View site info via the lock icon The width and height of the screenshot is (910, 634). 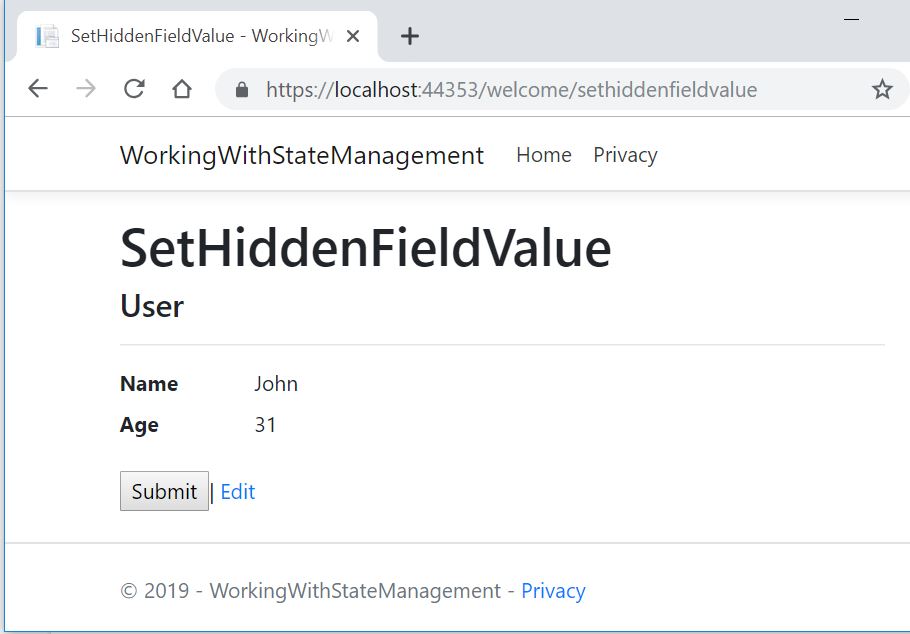[241, 90]
